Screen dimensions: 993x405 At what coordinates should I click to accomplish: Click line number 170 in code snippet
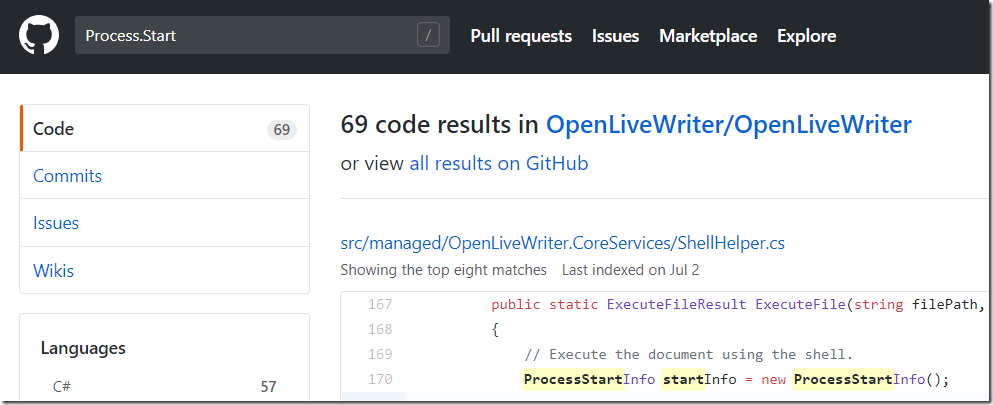point(380,379)
